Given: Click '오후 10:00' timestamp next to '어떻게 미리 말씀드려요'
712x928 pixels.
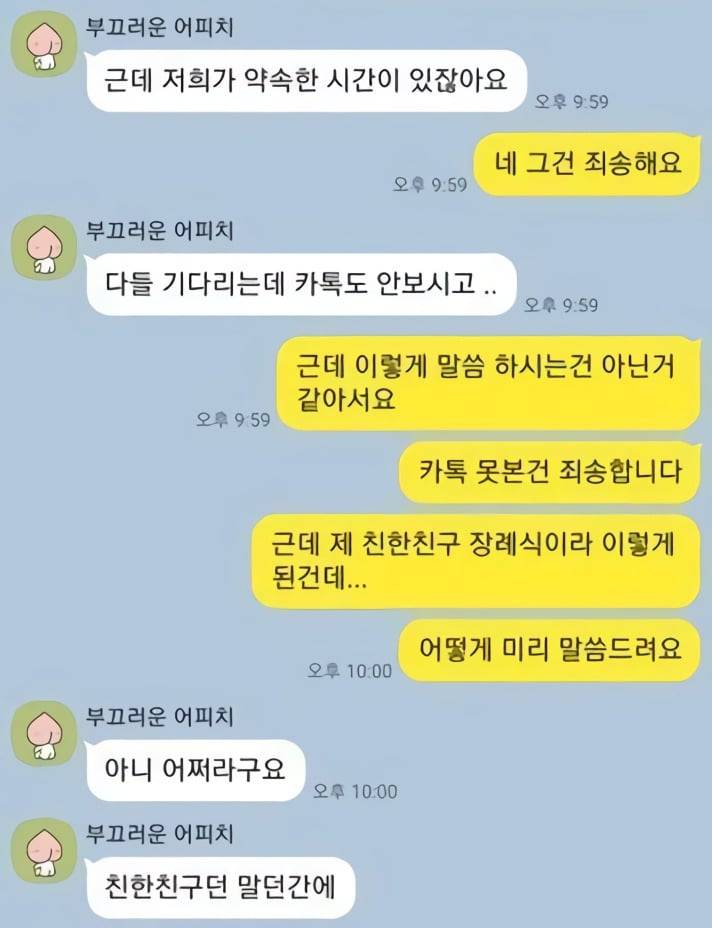Looking at the screenshot, I should [x=350, y=671].
